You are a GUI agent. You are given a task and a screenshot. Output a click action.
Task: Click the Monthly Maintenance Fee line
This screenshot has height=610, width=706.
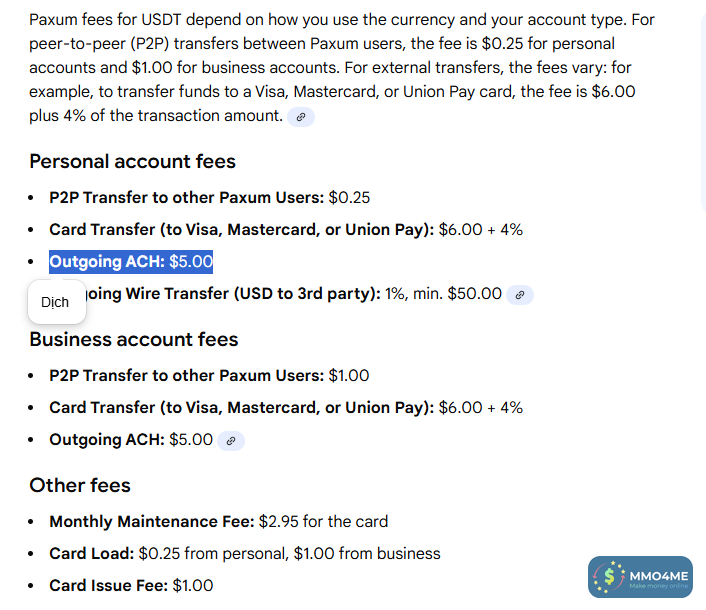tap(218, 522)
